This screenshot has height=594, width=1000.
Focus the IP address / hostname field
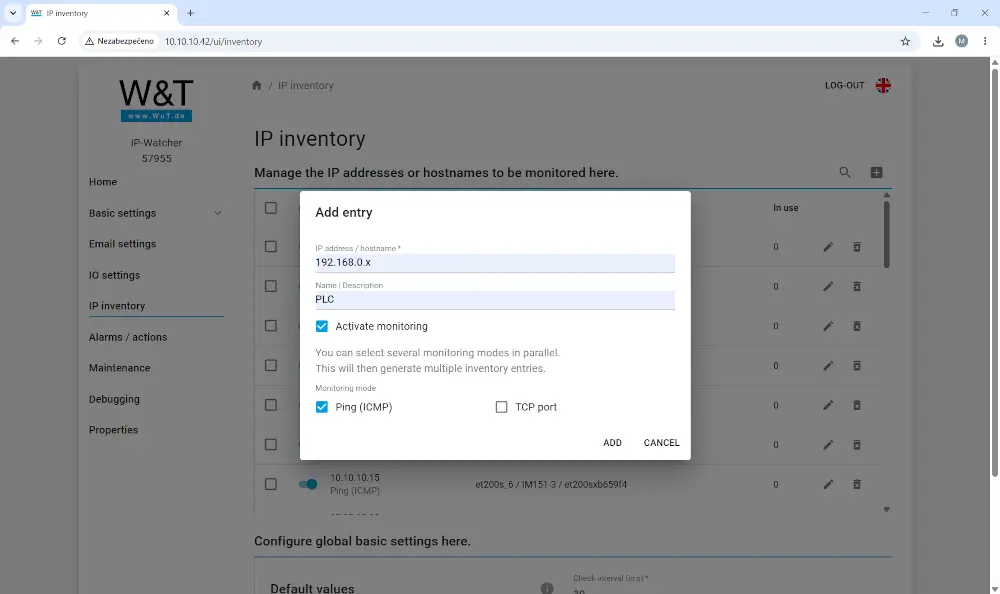coord(495,263)
